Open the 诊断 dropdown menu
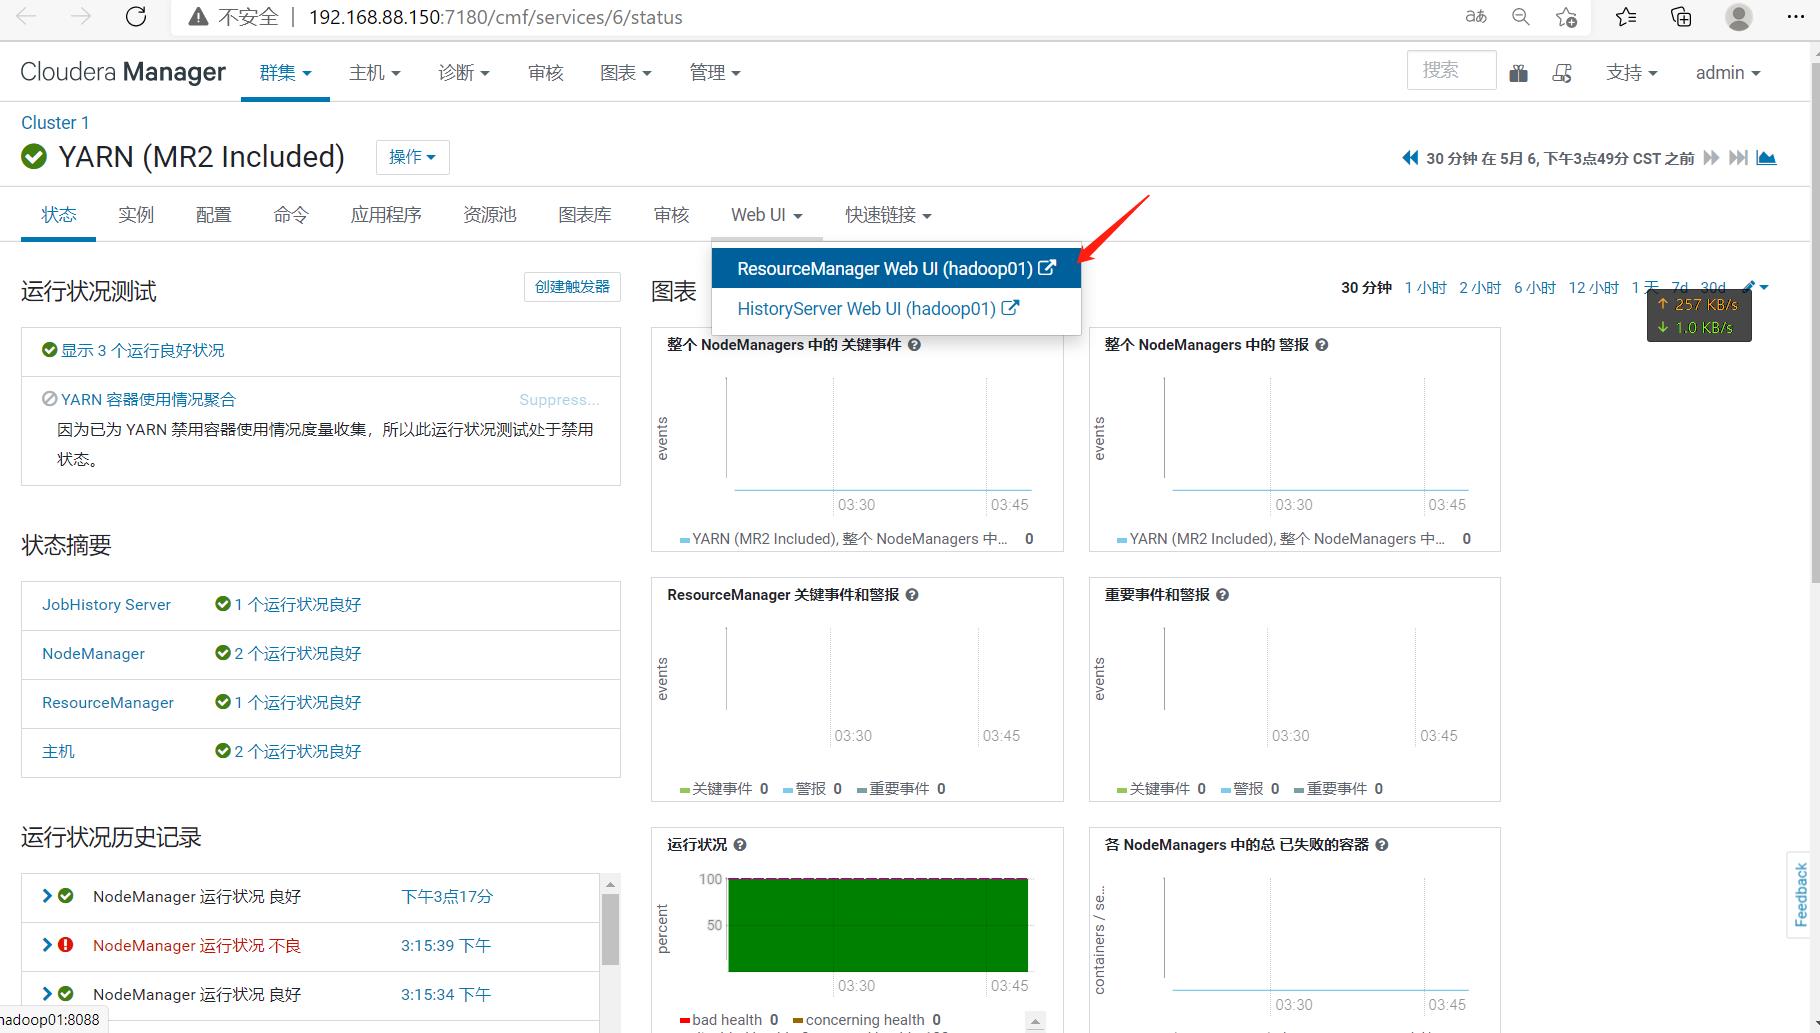1820x1033 pixels. click(464, 73)
